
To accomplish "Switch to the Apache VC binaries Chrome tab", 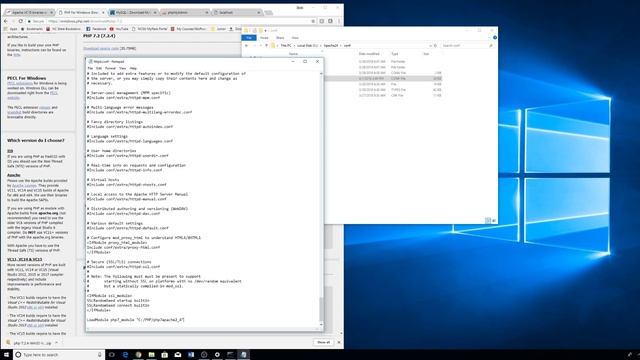I will click(x=29, y=13).
